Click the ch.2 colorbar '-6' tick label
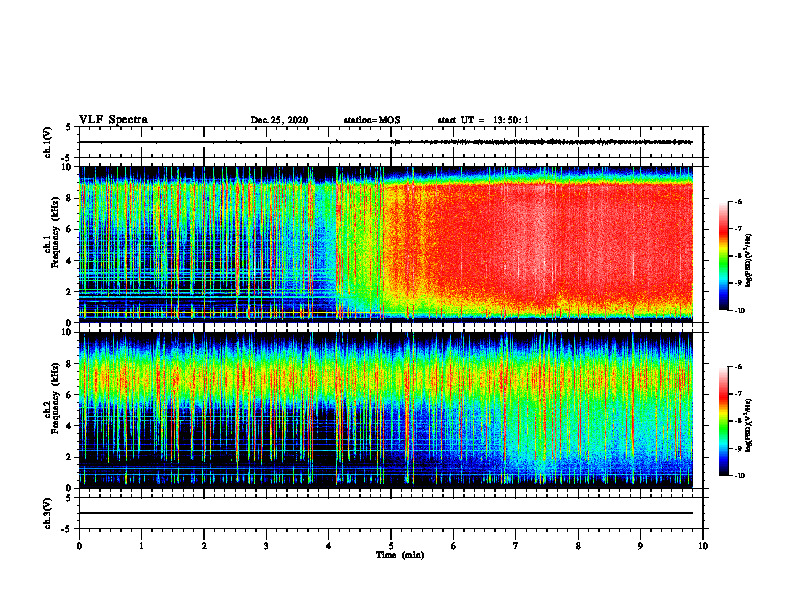Viewport: 792px width, 612px height. (739, 367)
